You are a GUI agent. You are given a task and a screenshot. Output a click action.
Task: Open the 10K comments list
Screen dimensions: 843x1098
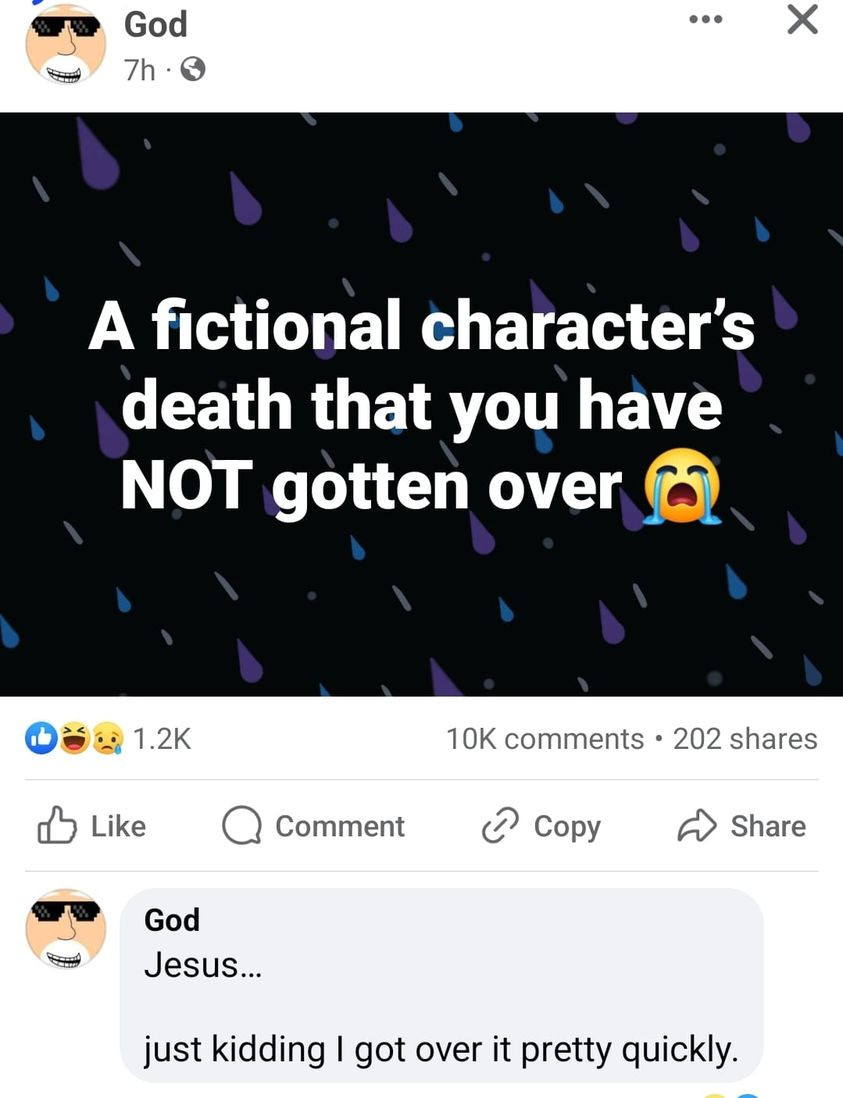544,739
